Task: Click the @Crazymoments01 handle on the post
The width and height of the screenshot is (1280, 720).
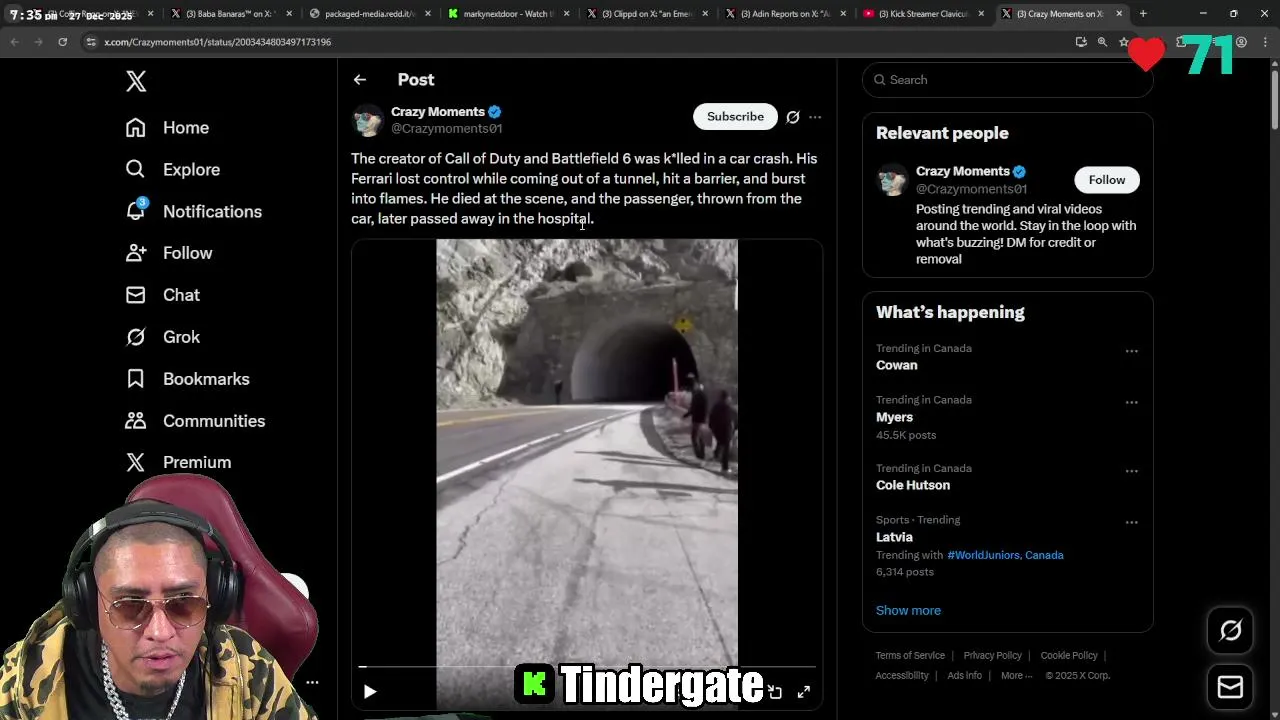Action: click(446, 129)
